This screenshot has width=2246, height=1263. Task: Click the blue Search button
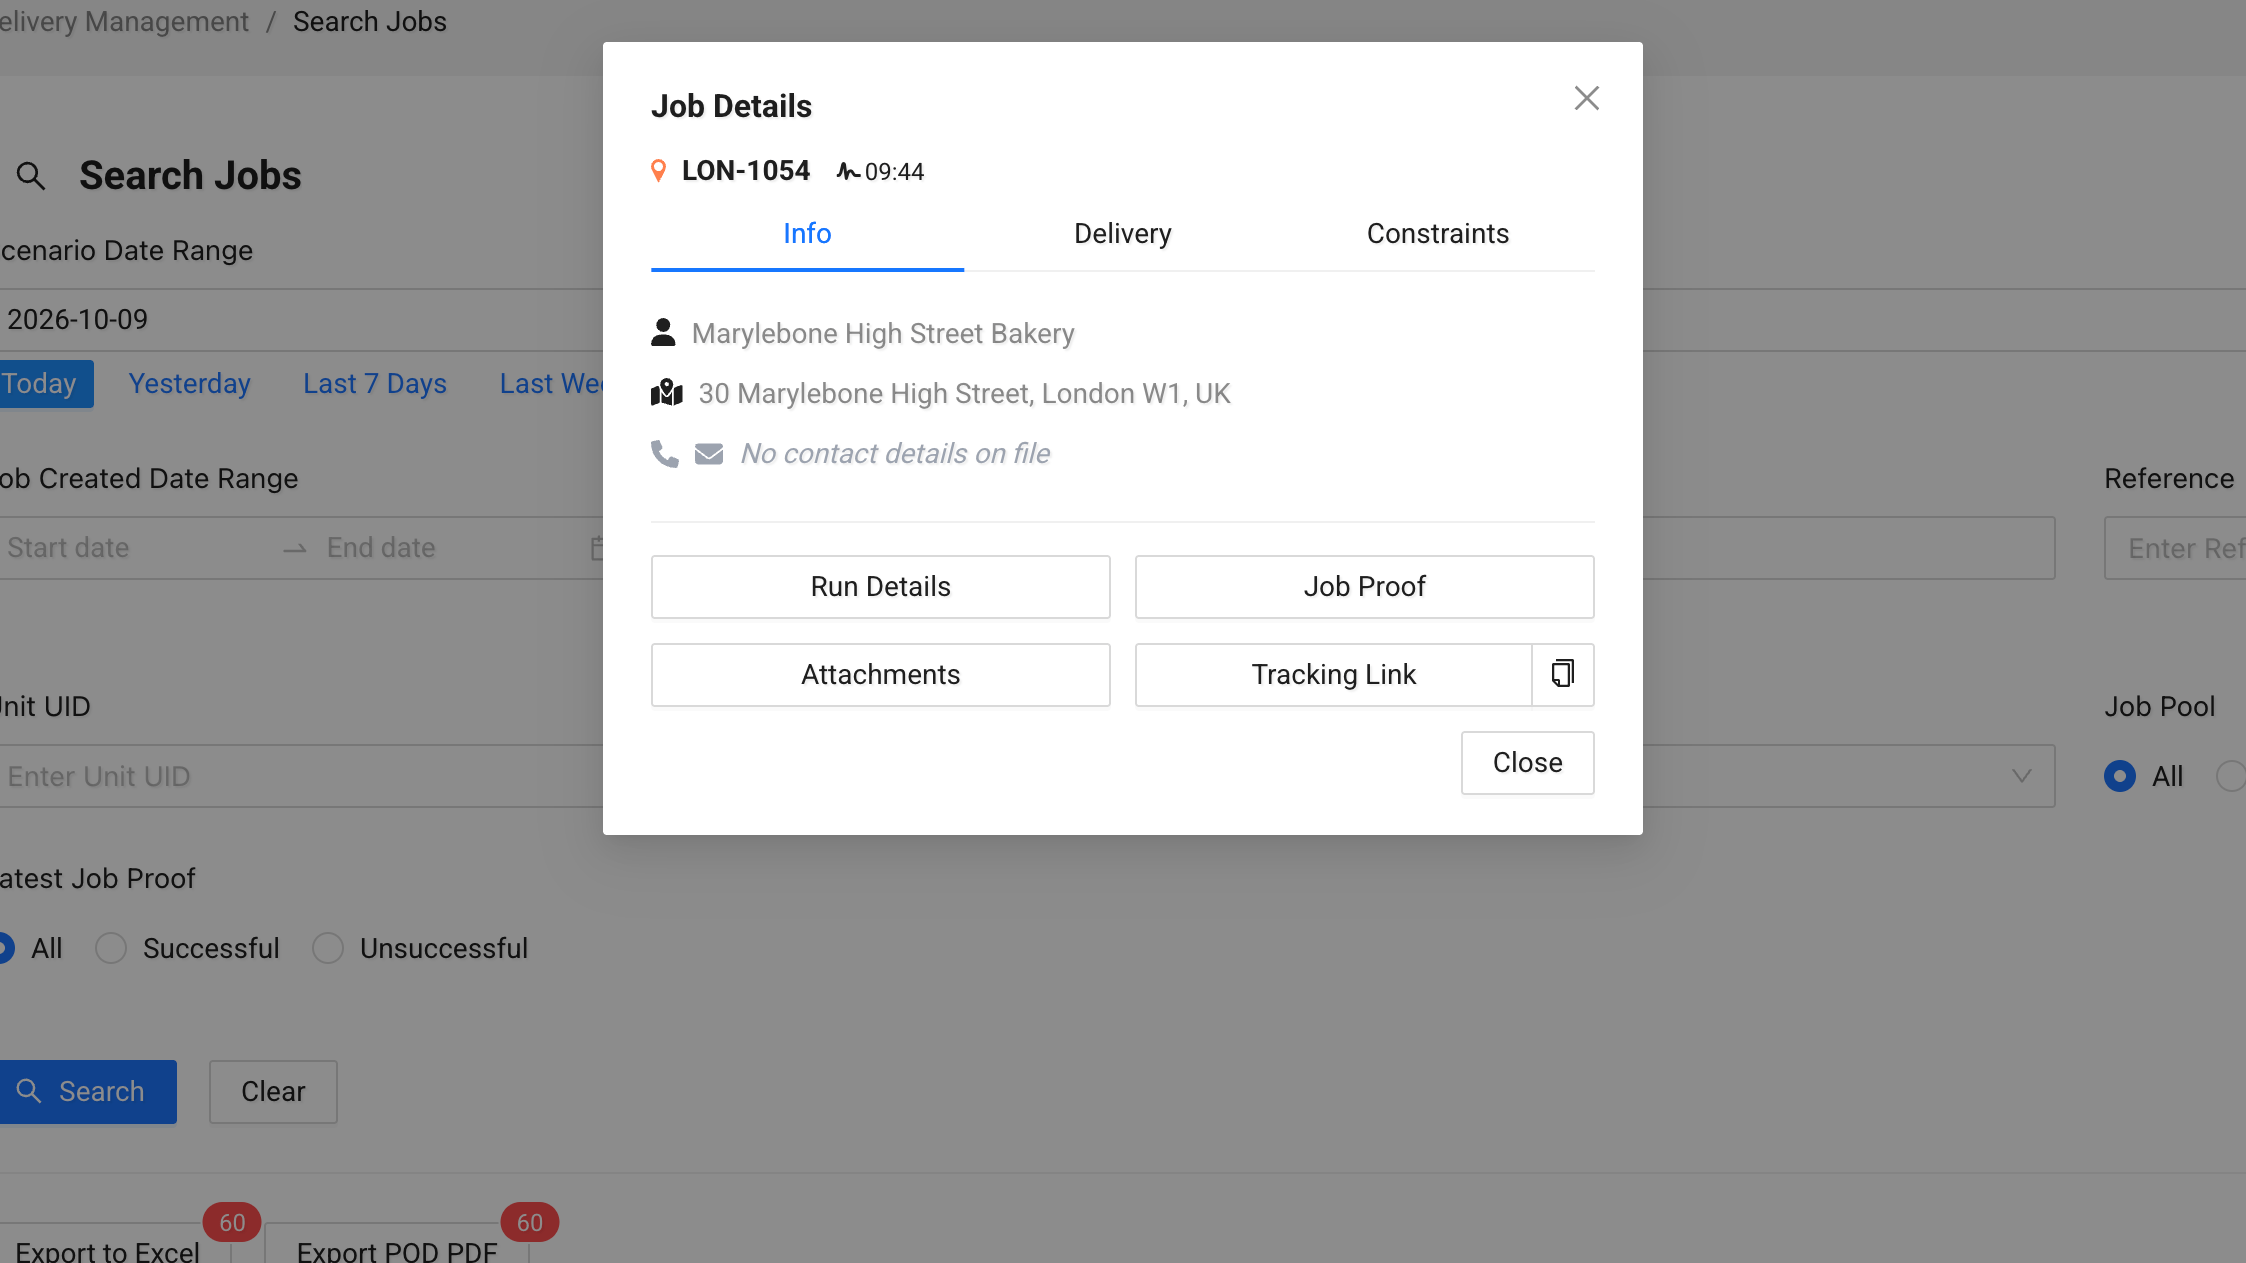tap(88, 1092)
